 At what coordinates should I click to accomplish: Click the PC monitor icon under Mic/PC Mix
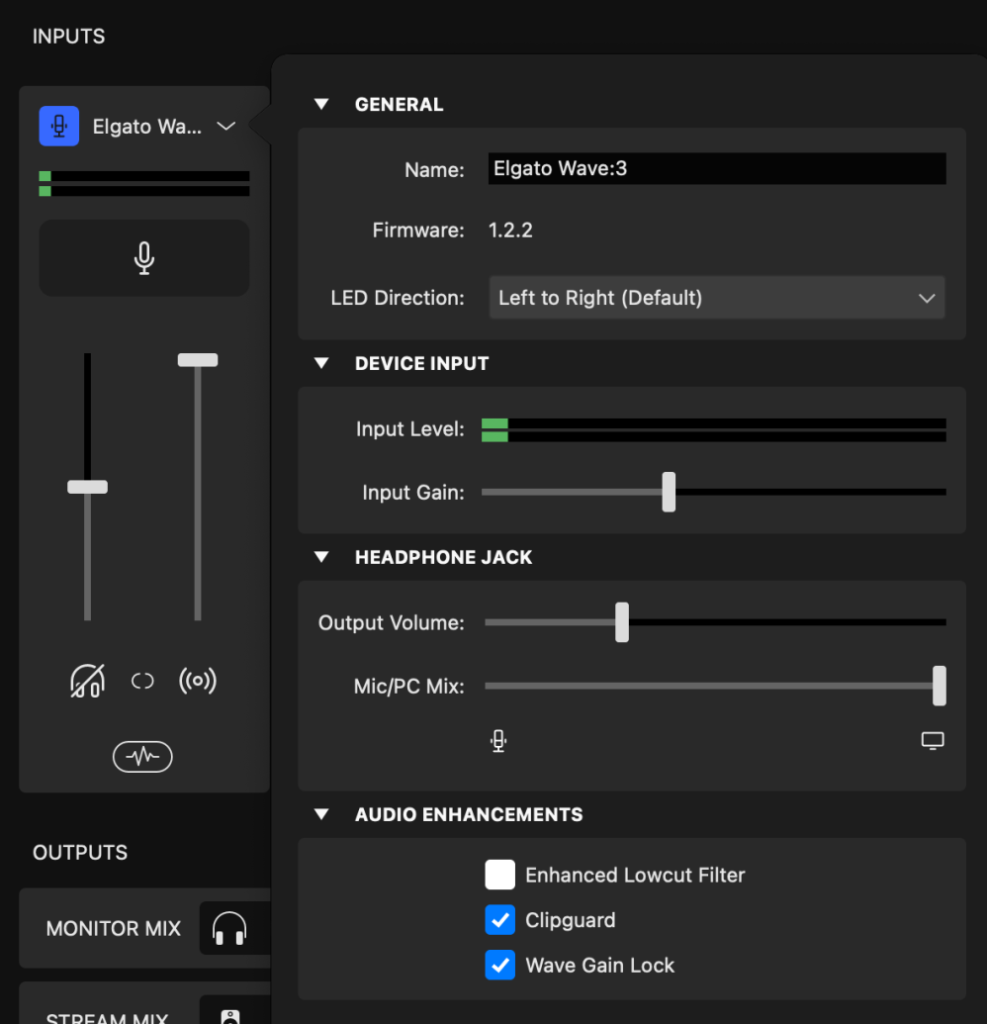[933, 741]
